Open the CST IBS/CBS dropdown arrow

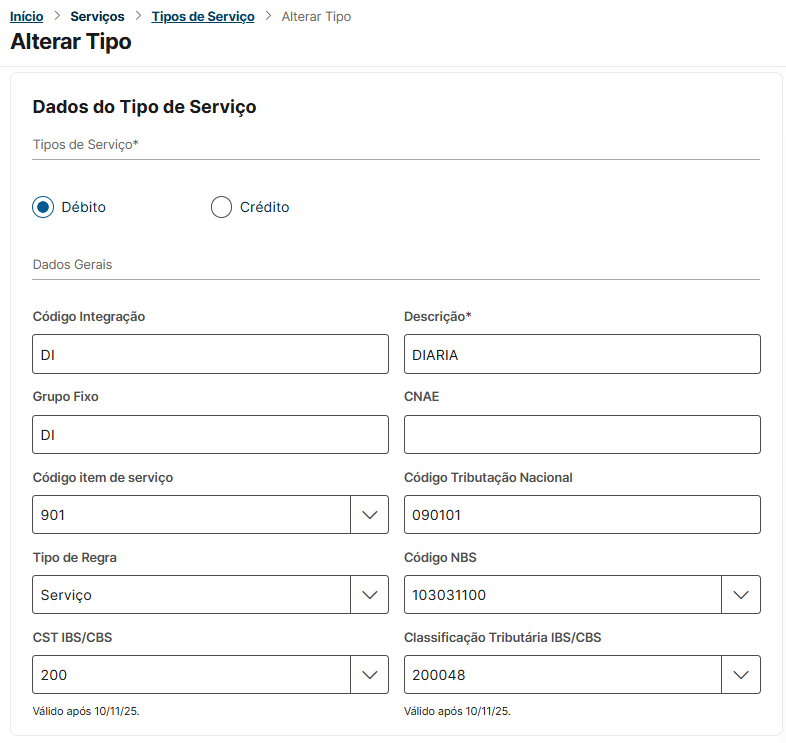[x=369, y=675]
